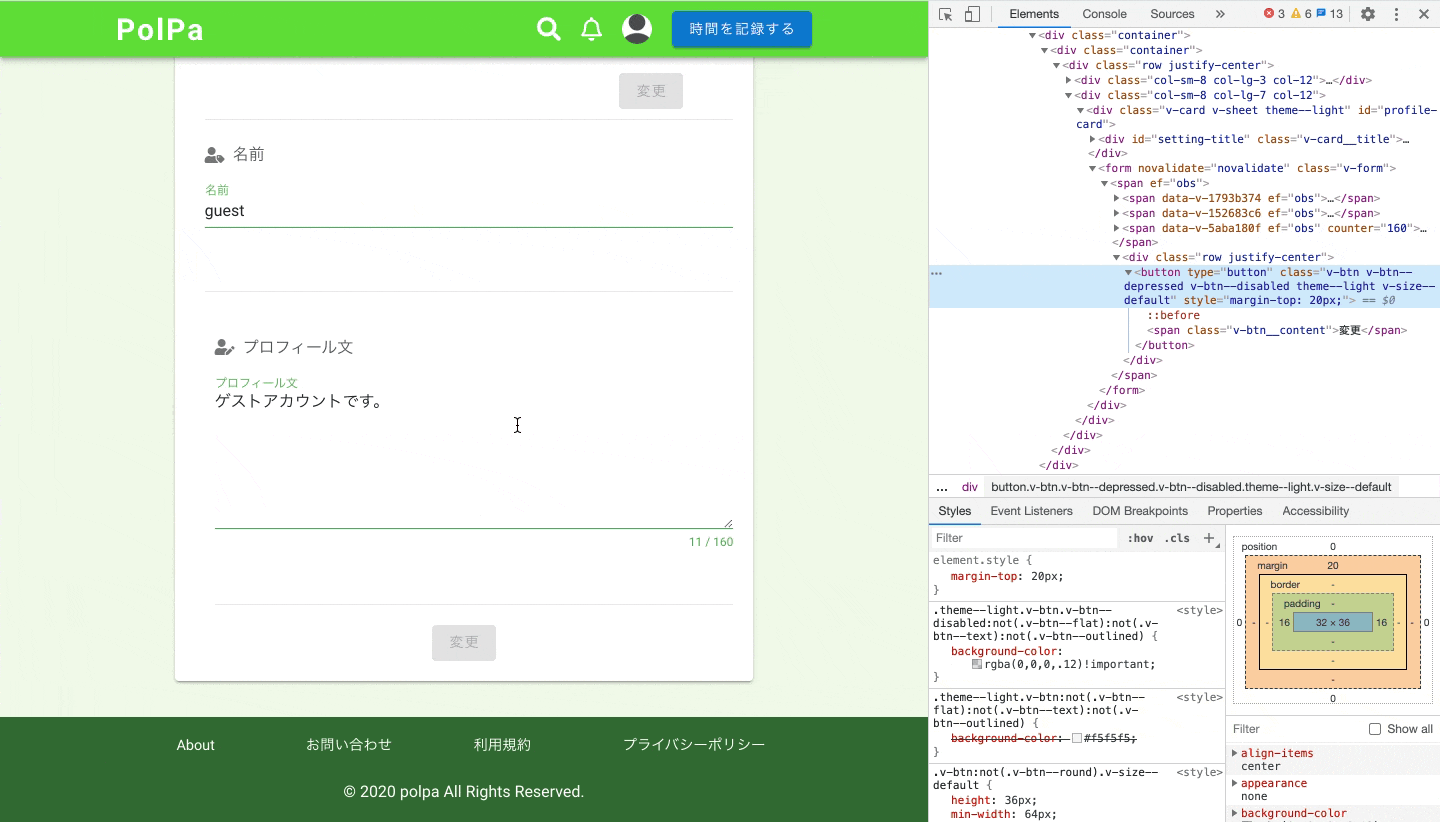
Task: Expand the div id setting-title node
Action: [1093, 139]
